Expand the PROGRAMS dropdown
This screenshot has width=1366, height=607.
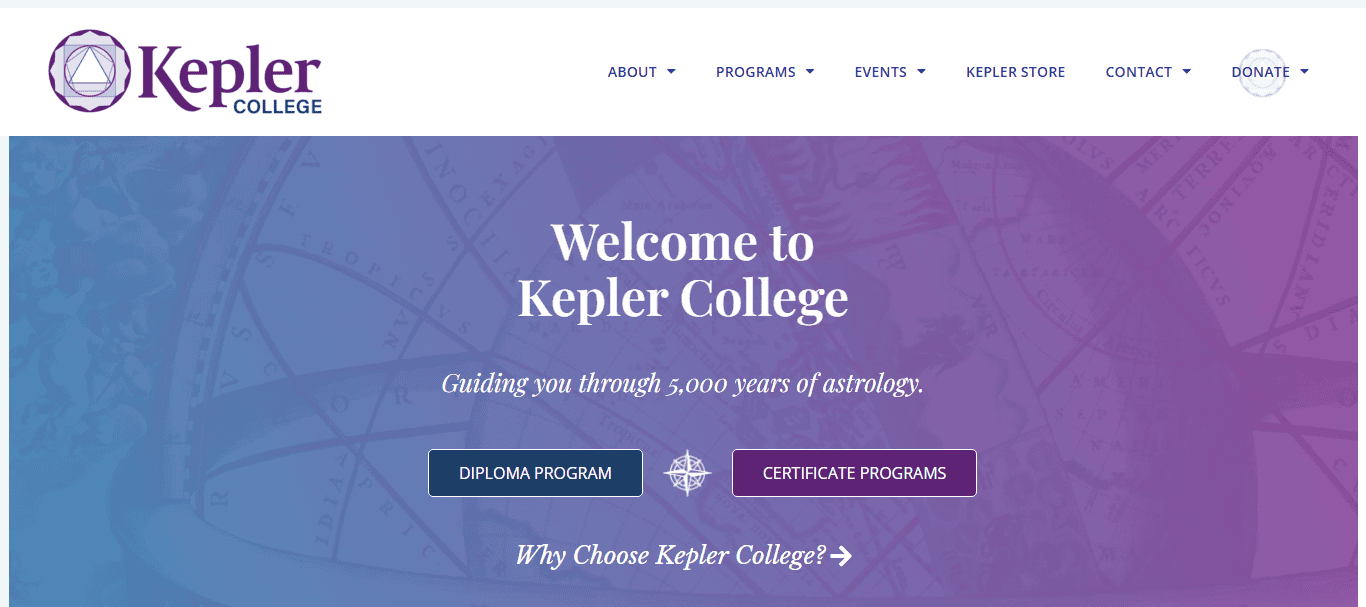click(x=808, y=72)
